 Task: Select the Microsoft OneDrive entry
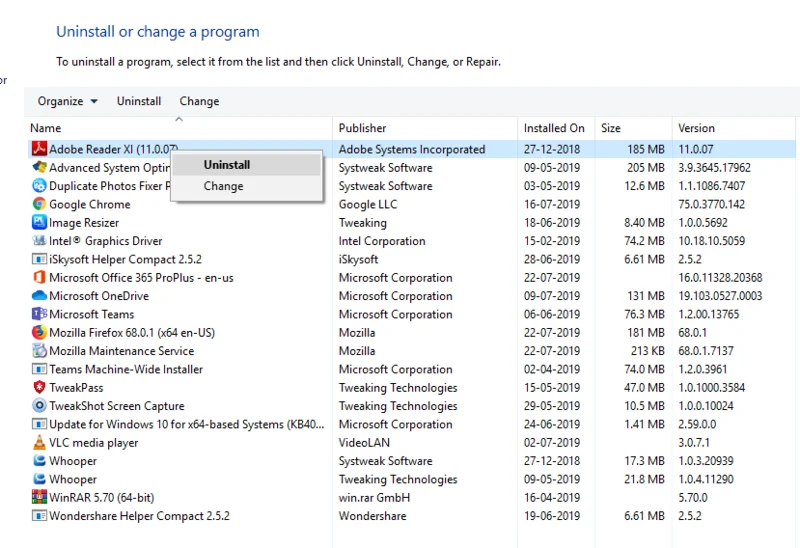tap(99, 296)
